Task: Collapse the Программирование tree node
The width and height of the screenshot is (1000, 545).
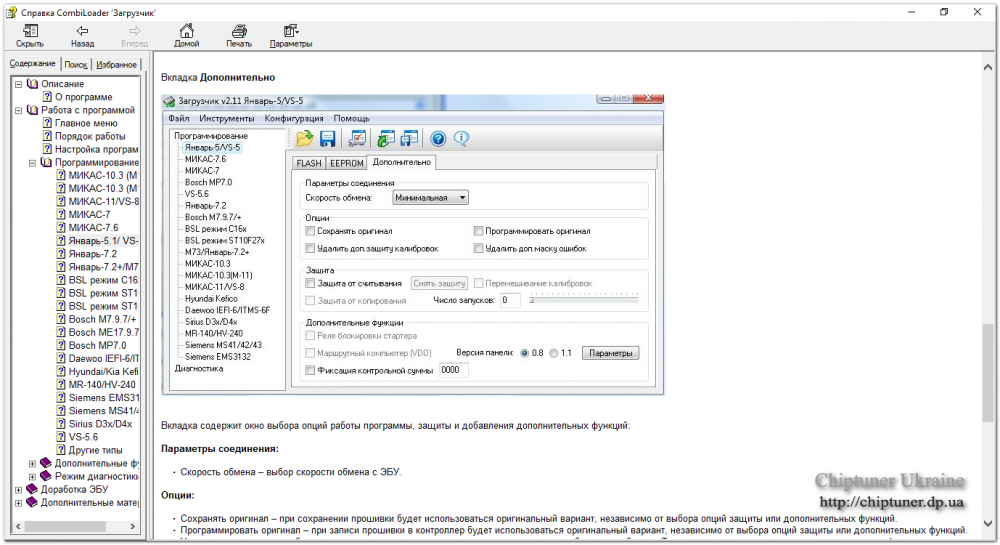Action: [x=33, y=163]
